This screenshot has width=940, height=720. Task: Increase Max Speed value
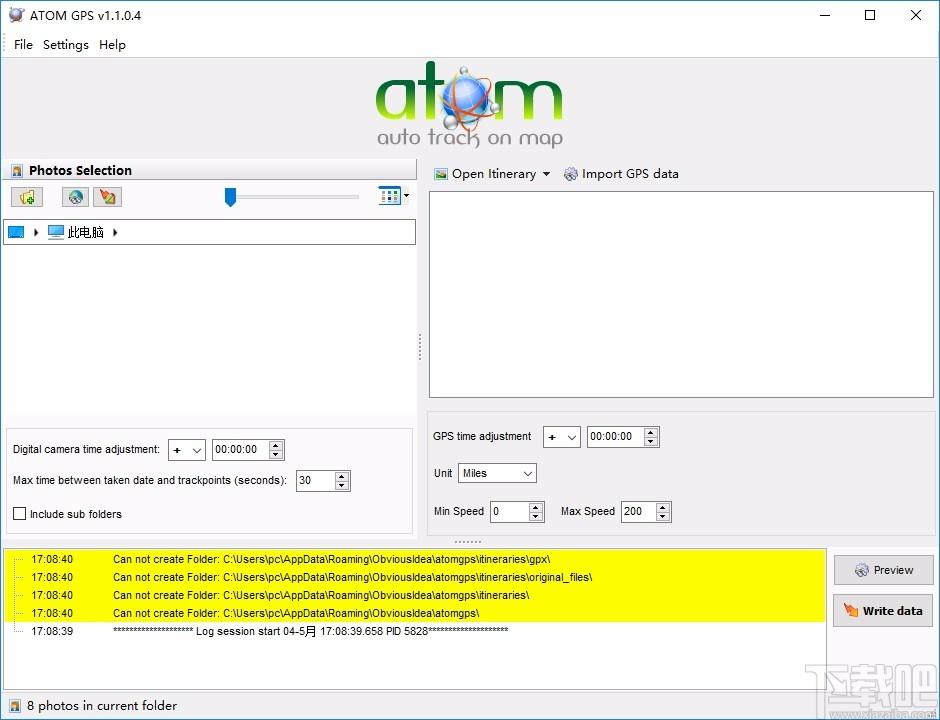tap(662, 507)
